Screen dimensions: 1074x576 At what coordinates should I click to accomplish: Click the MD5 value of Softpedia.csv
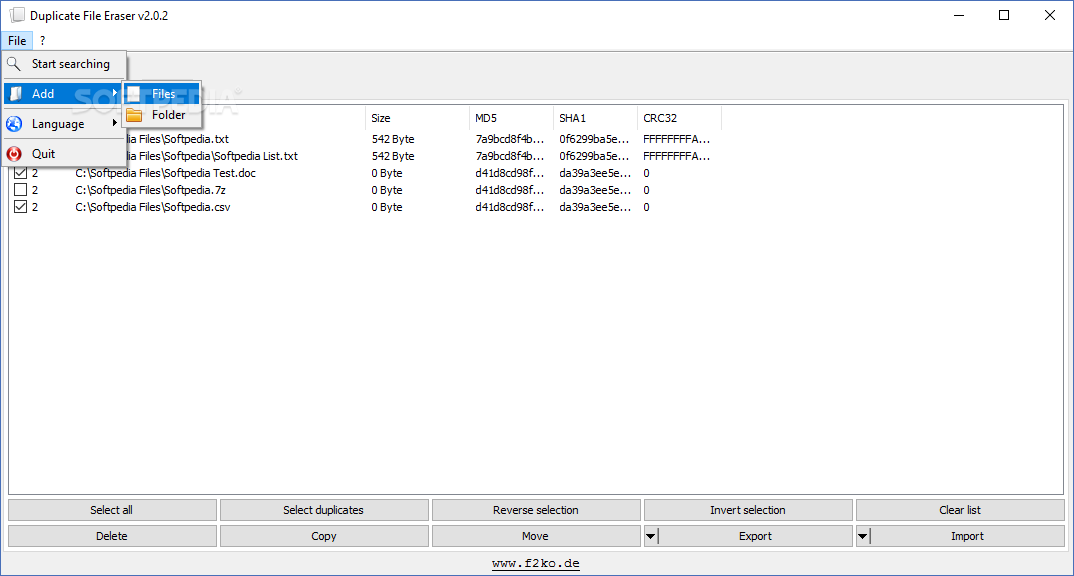tap(510, 208)
